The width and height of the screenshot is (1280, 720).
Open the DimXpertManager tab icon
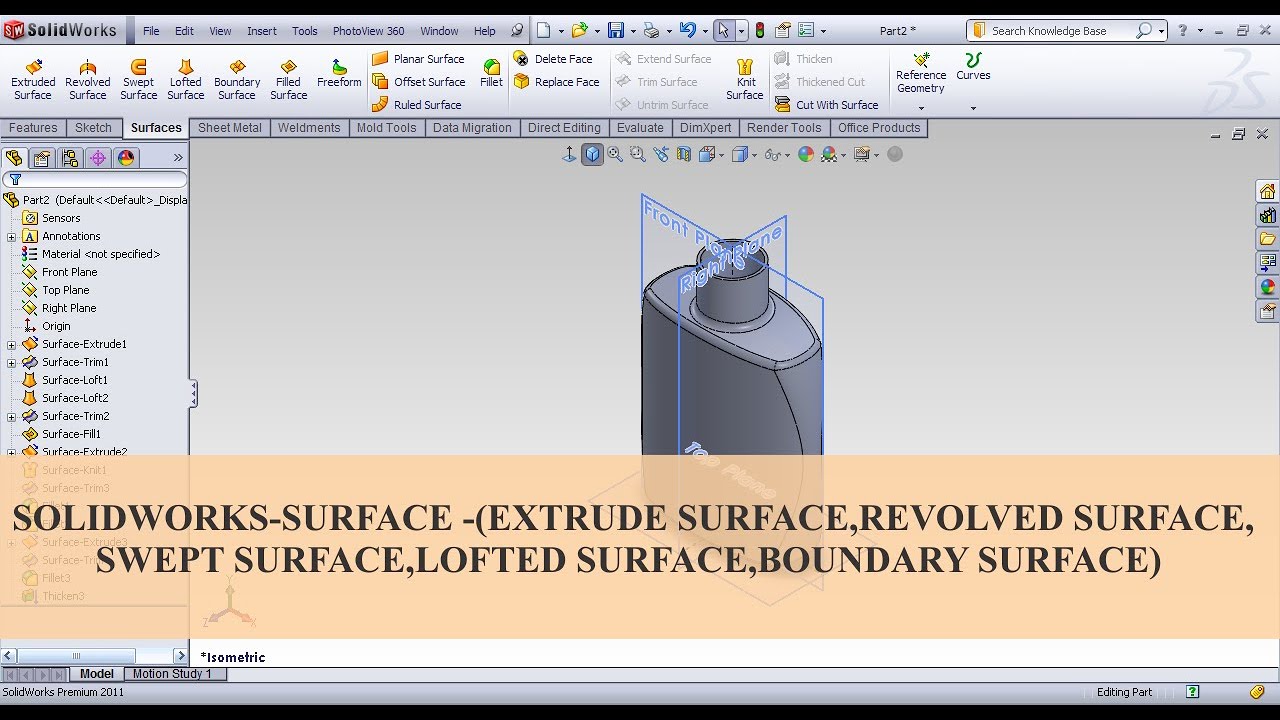(98, 158)
